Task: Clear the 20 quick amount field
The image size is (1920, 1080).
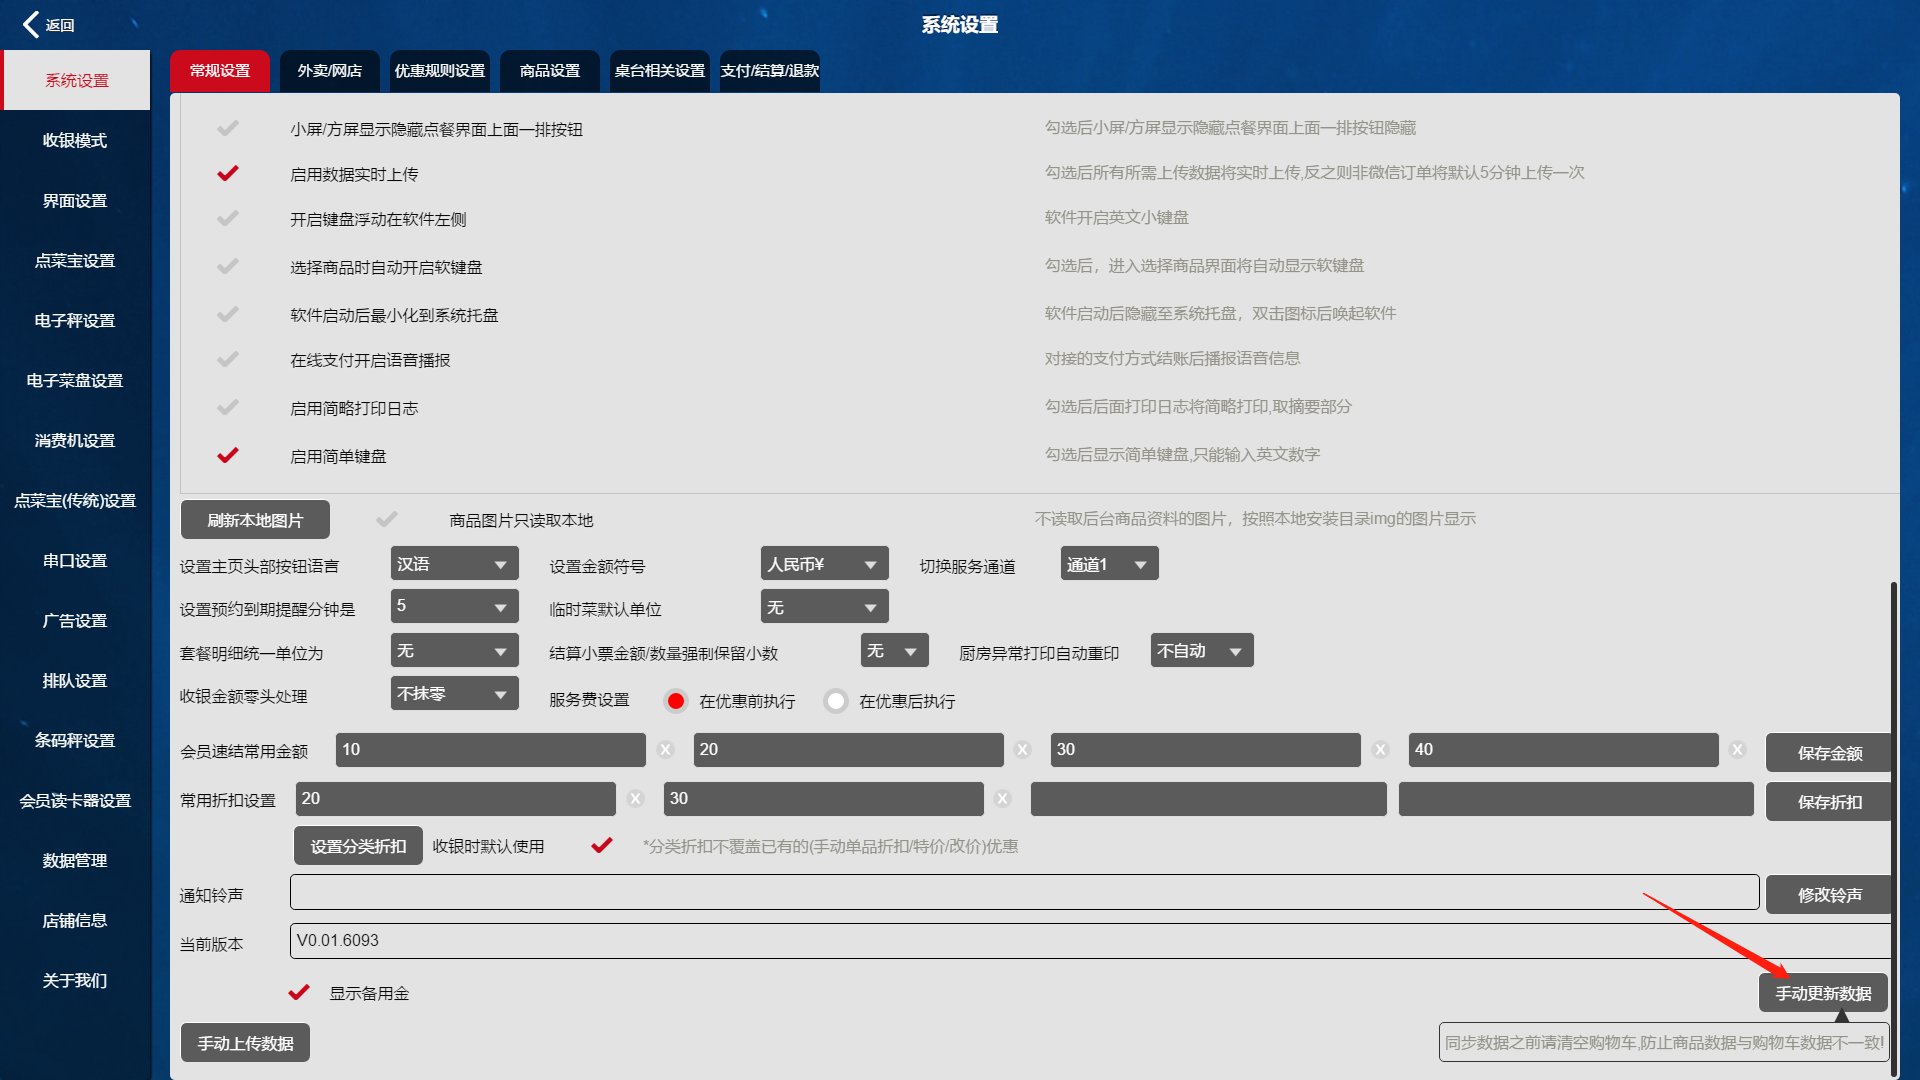Action: (x=1022, y=750)
